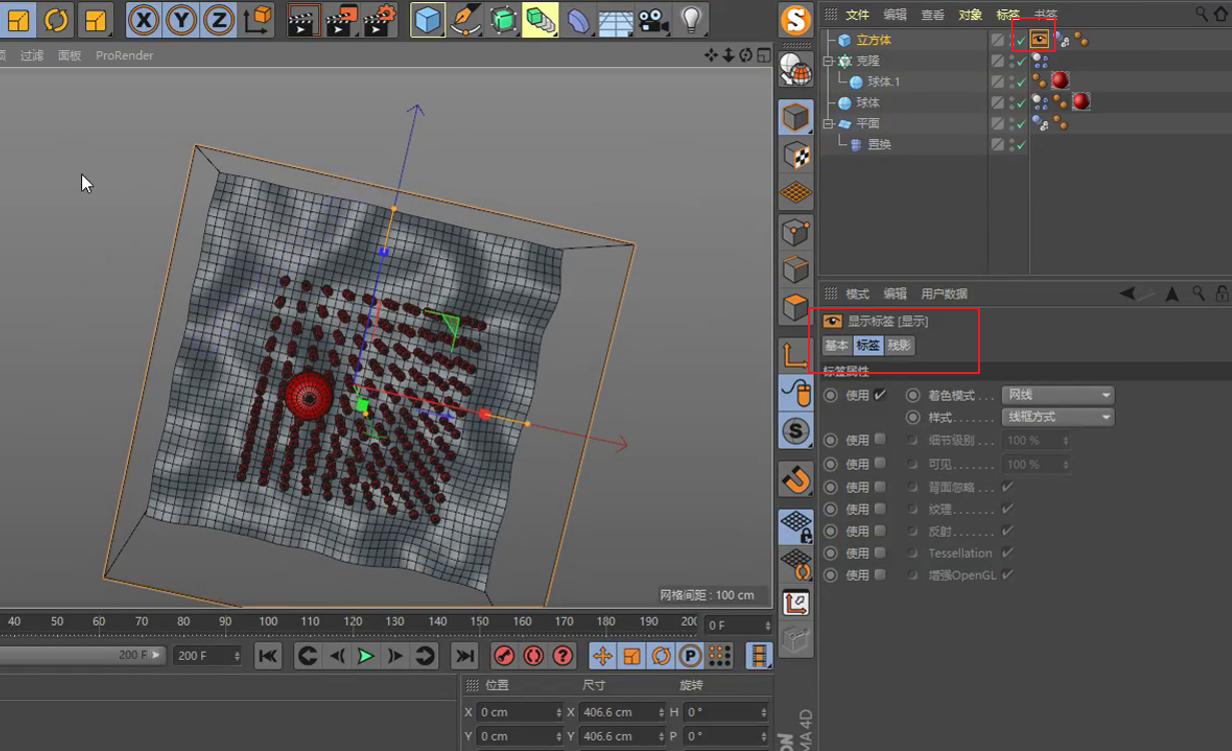Click the Record Active Objects keyframe button
Viewport: 1232px width, 751px height.
click(x=504, y=656)
